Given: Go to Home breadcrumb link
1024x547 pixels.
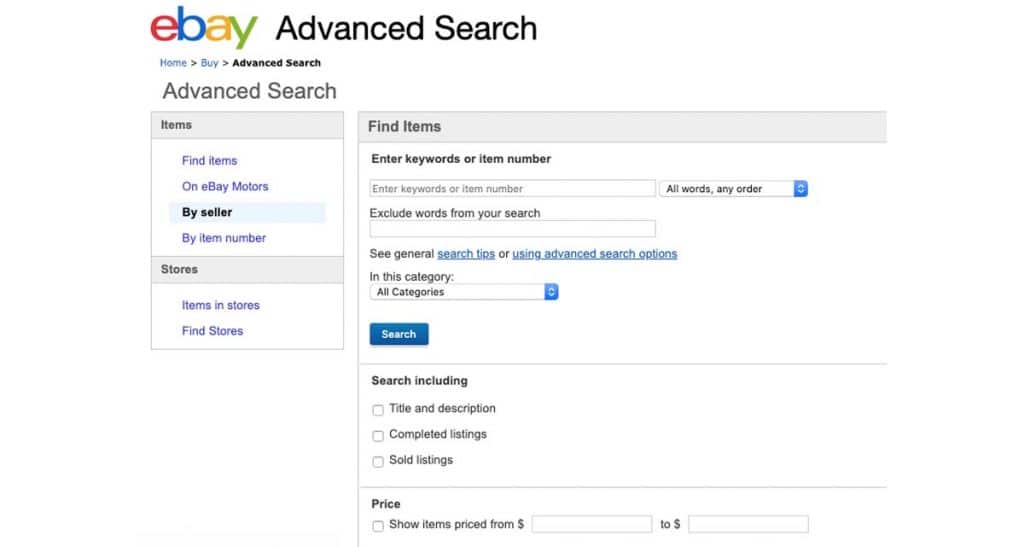Looking at the screenshot, I should coord(173,63).
